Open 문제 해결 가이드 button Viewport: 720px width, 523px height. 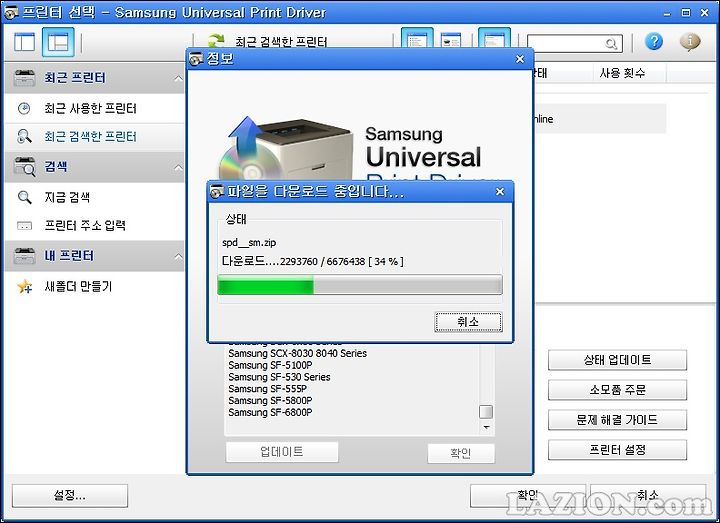point(617,420)
